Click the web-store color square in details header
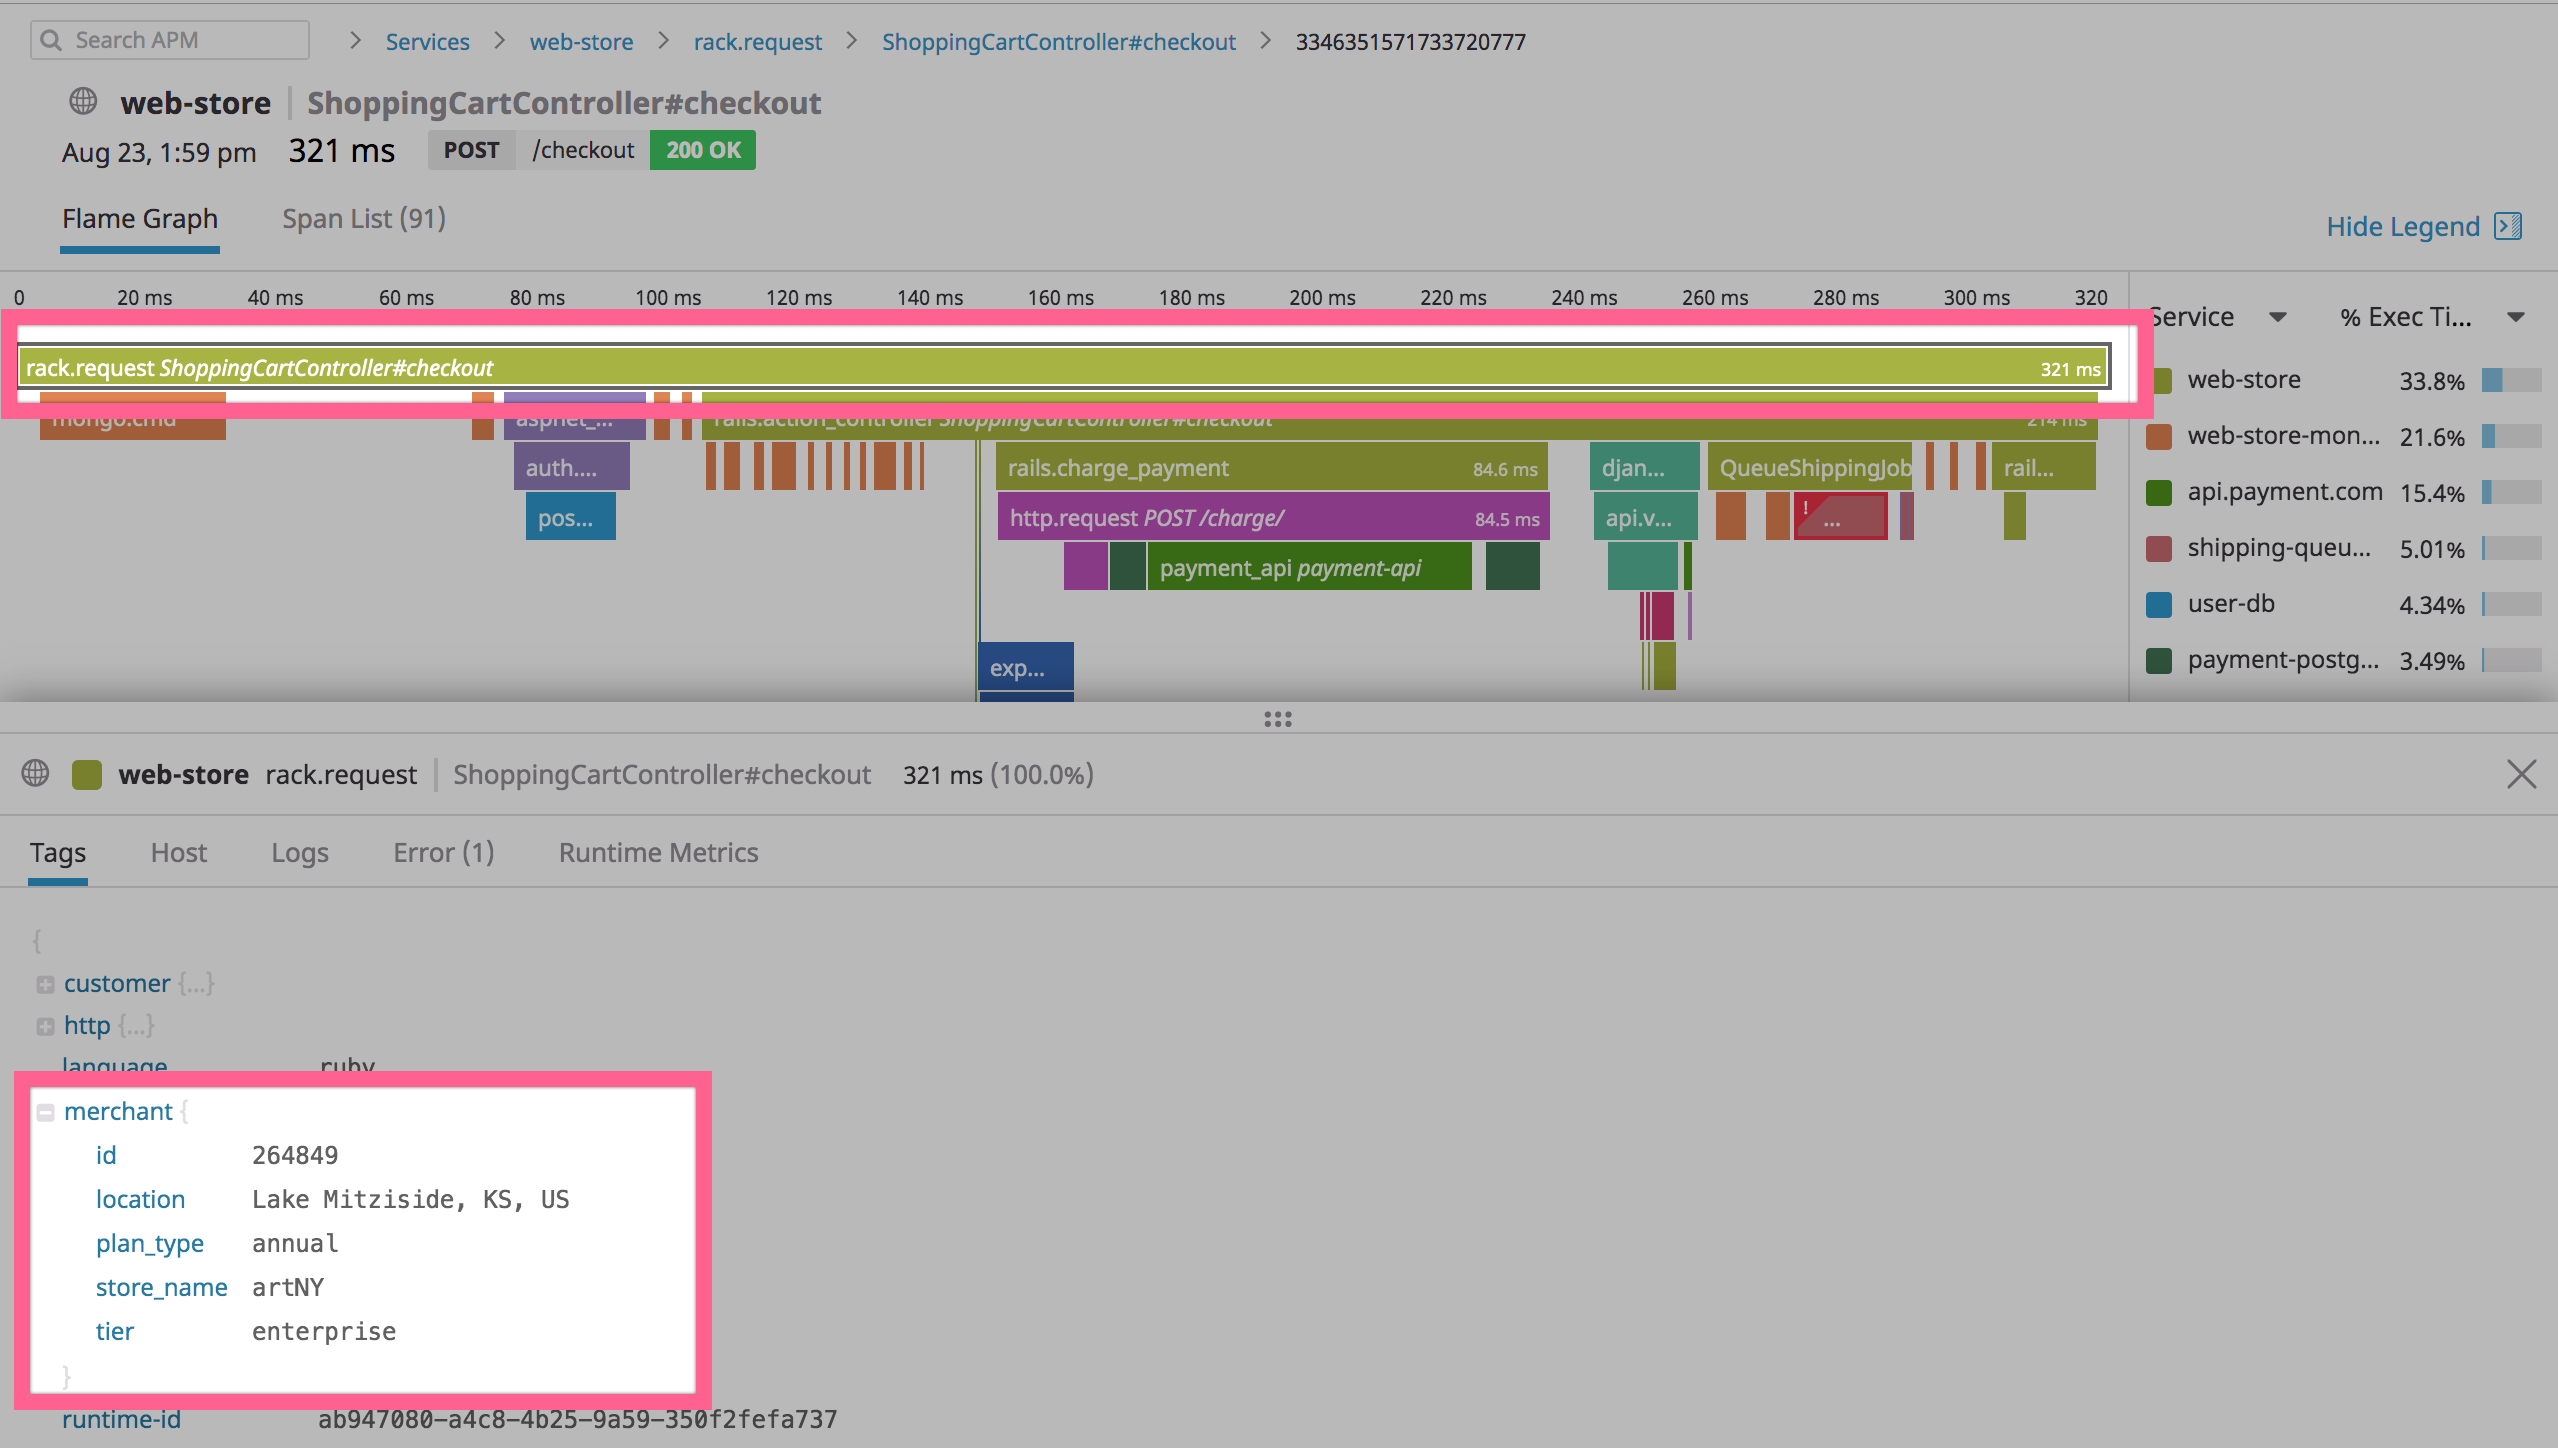 [x=87, y=774]
